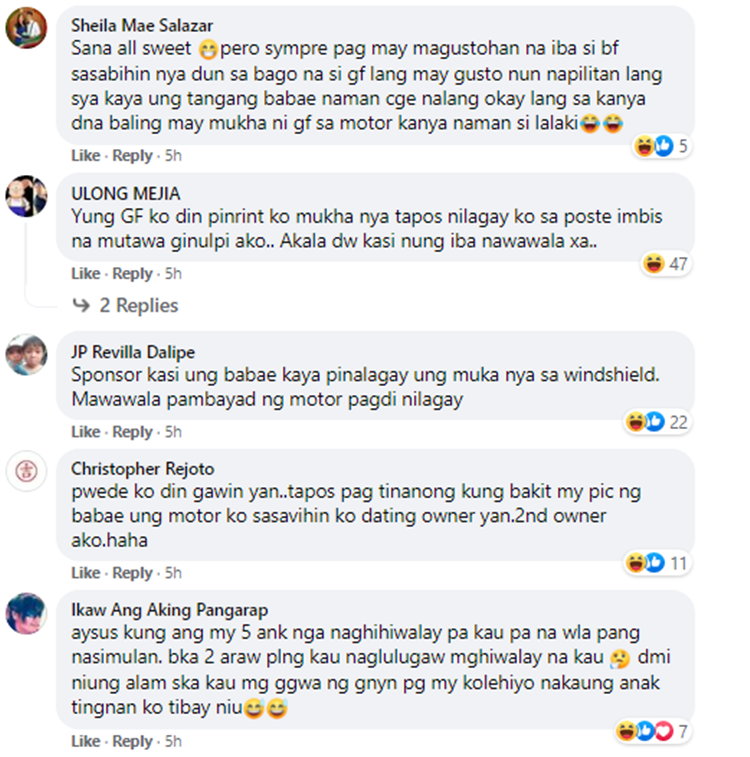The image size is (750, 757).
Task: Expand the 2 Replies thread
Action: (125, 305)
